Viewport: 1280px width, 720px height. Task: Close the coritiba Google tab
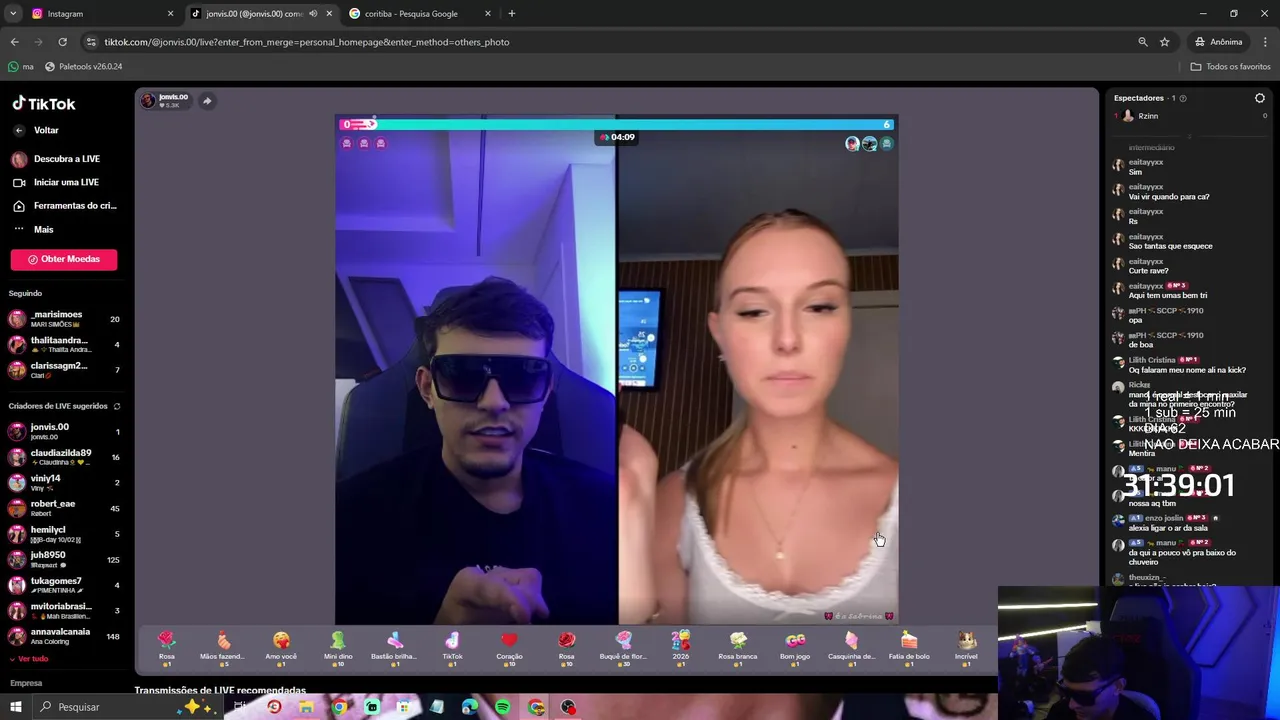[x=488, y=14]
